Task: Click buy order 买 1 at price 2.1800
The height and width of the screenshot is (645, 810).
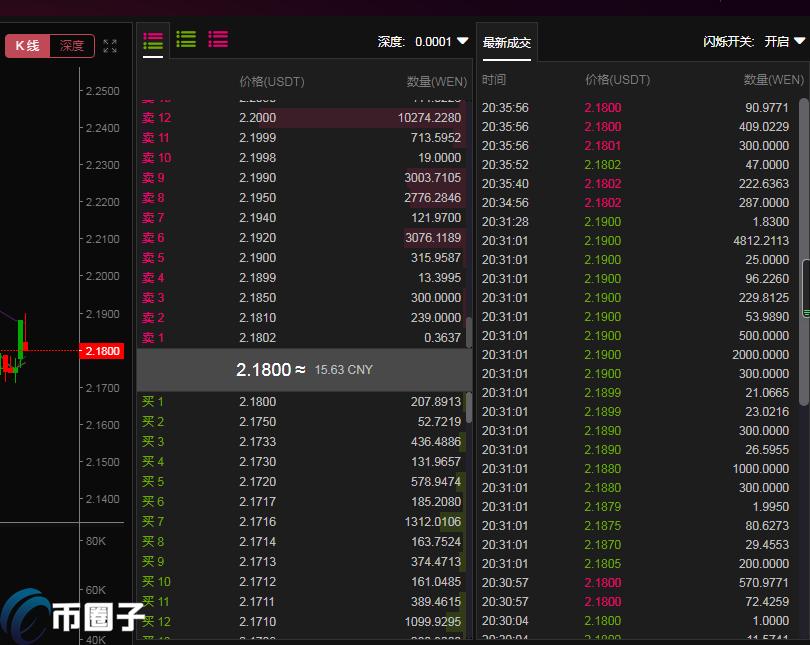Action: 302,402
